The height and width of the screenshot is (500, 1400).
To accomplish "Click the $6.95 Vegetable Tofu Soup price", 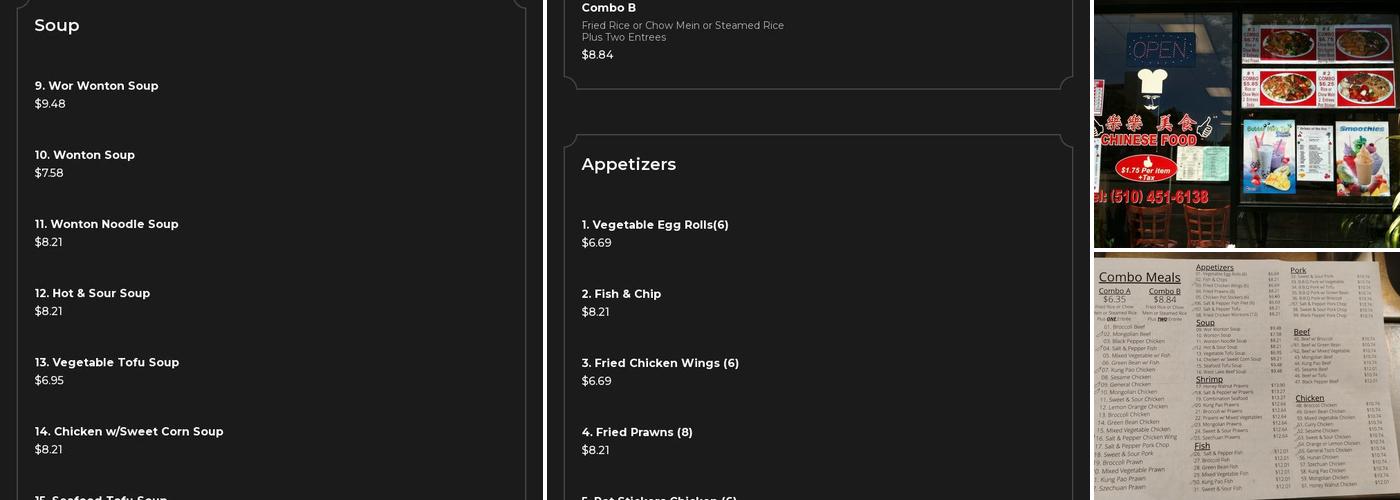I will pyautogui.click(x=49, y=380).
